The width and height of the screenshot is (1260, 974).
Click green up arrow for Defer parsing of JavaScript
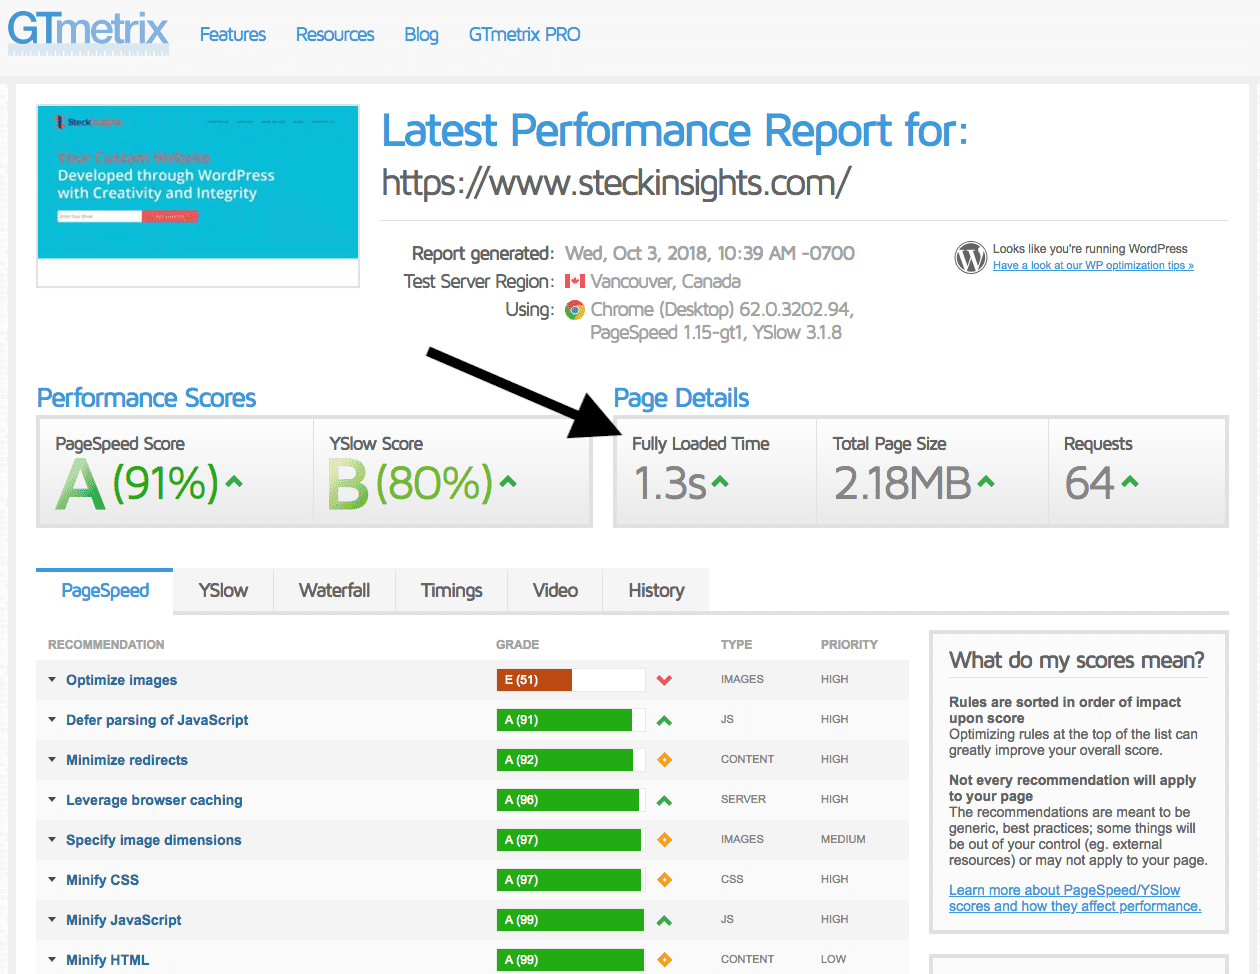point(664,720)
